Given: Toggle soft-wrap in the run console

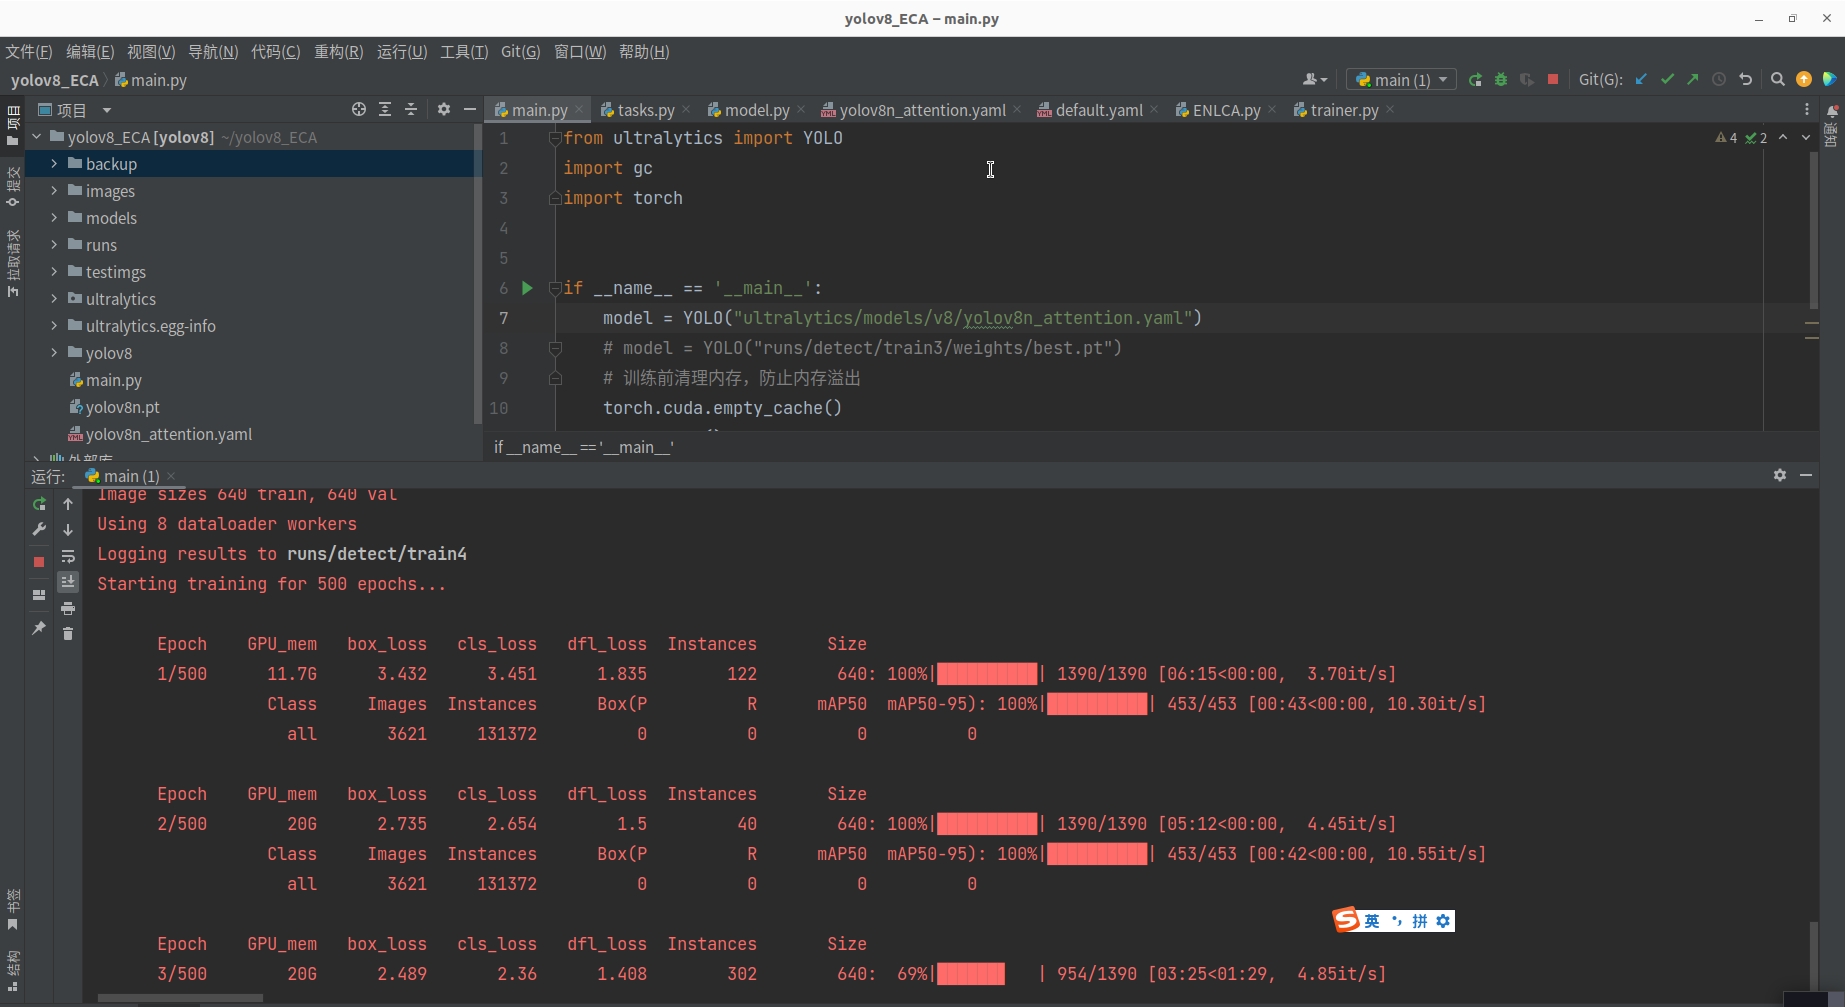Looking at the screenshot, I should 68,556.
